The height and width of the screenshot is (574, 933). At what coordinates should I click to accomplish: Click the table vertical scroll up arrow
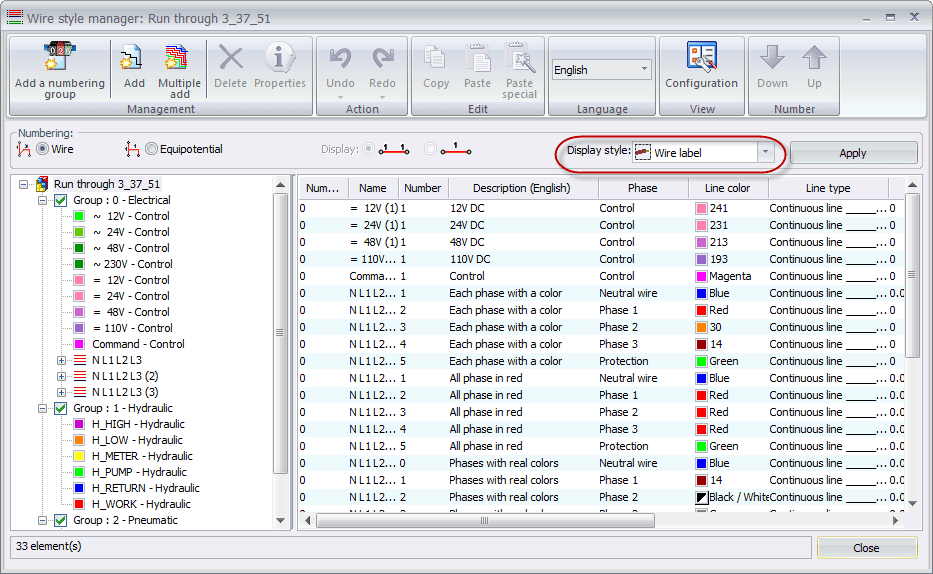coord(912,185)
